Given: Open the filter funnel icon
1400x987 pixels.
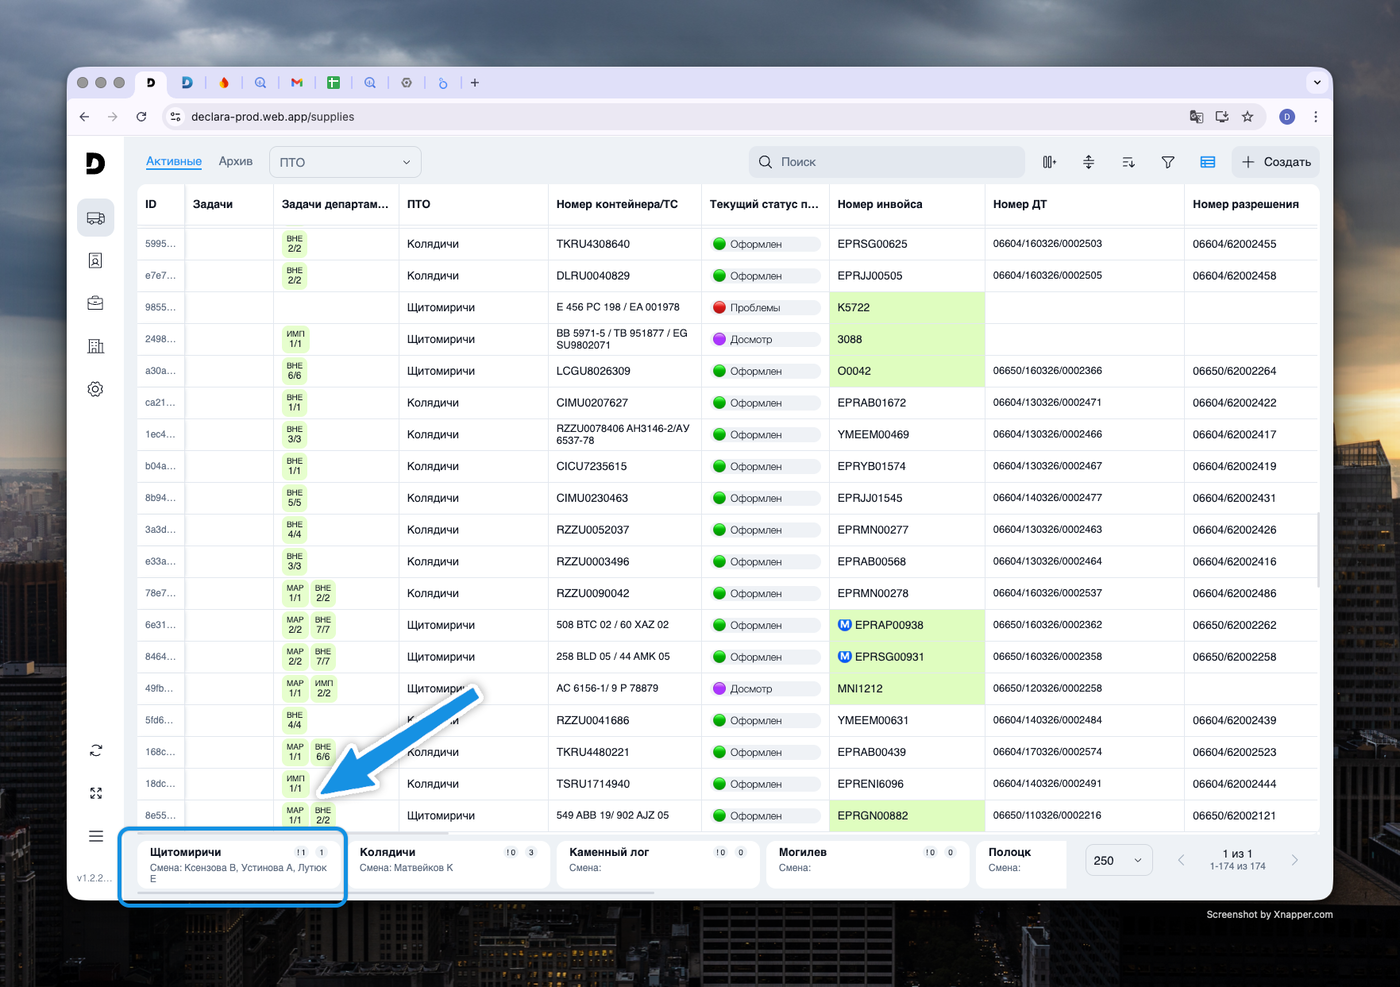Looking at the screenshot, I should tap(1167, 162).
